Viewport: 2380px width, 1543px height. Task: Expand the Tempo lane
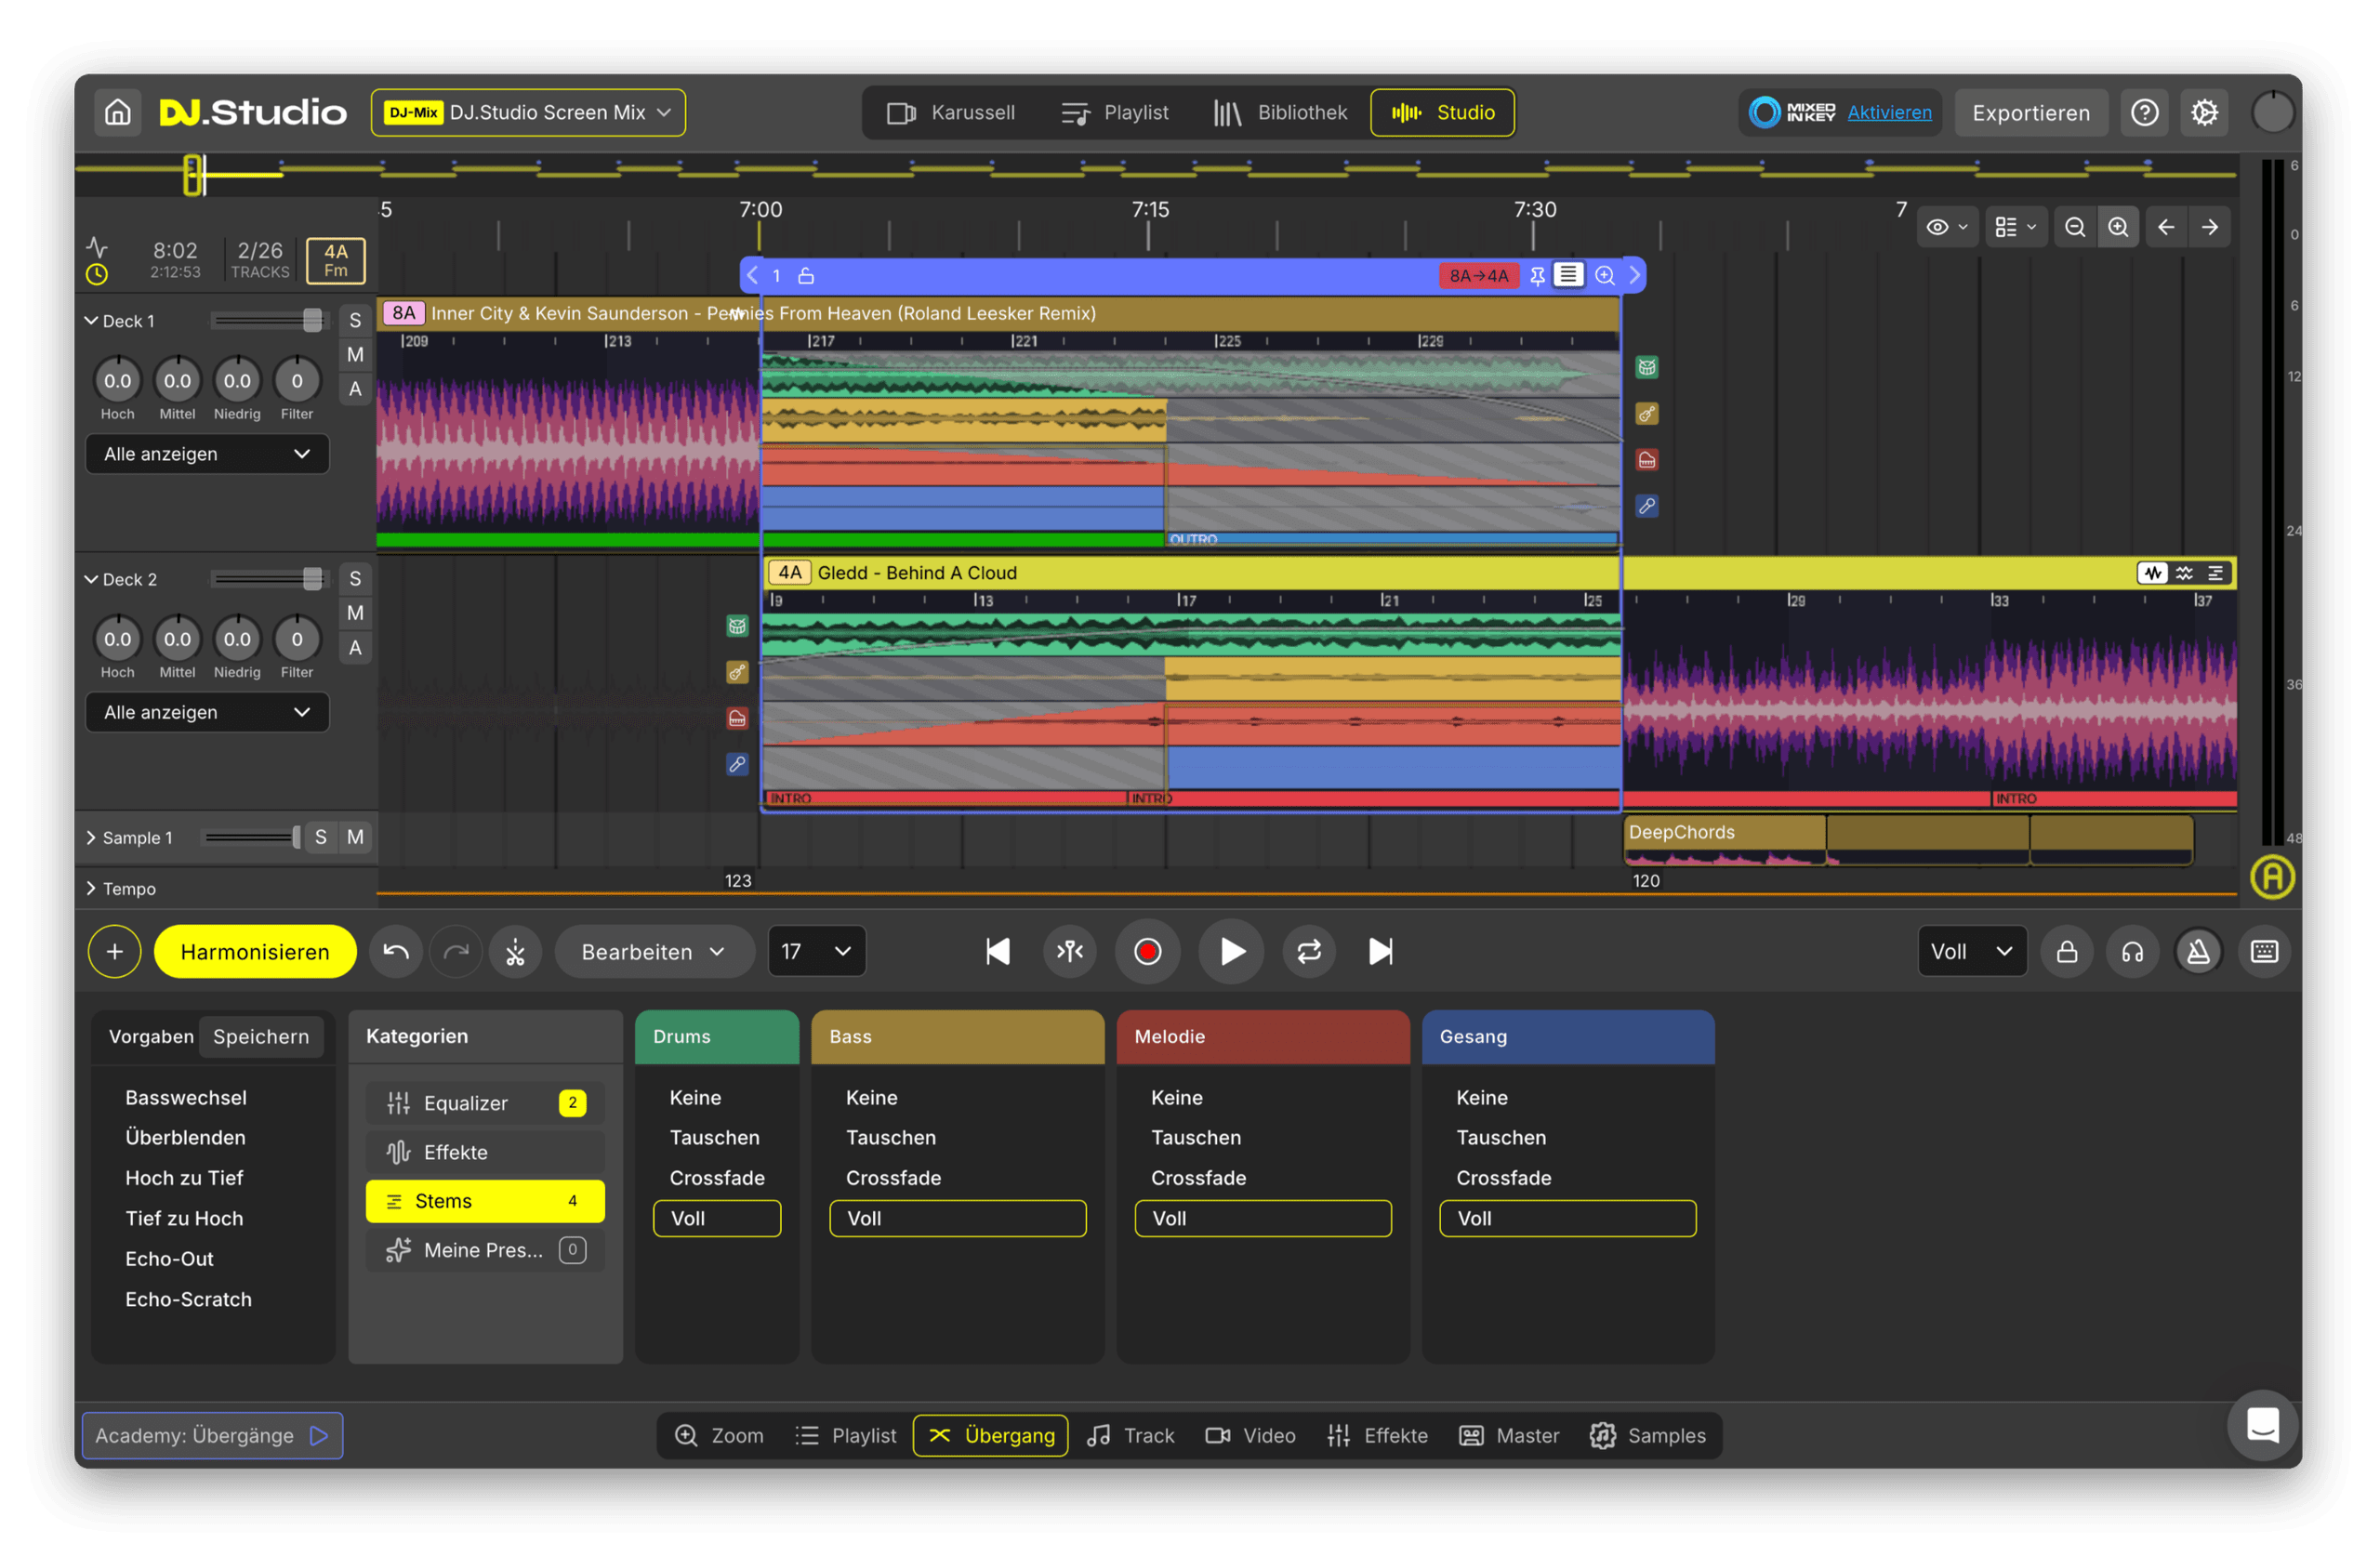(x=91, y=888)
